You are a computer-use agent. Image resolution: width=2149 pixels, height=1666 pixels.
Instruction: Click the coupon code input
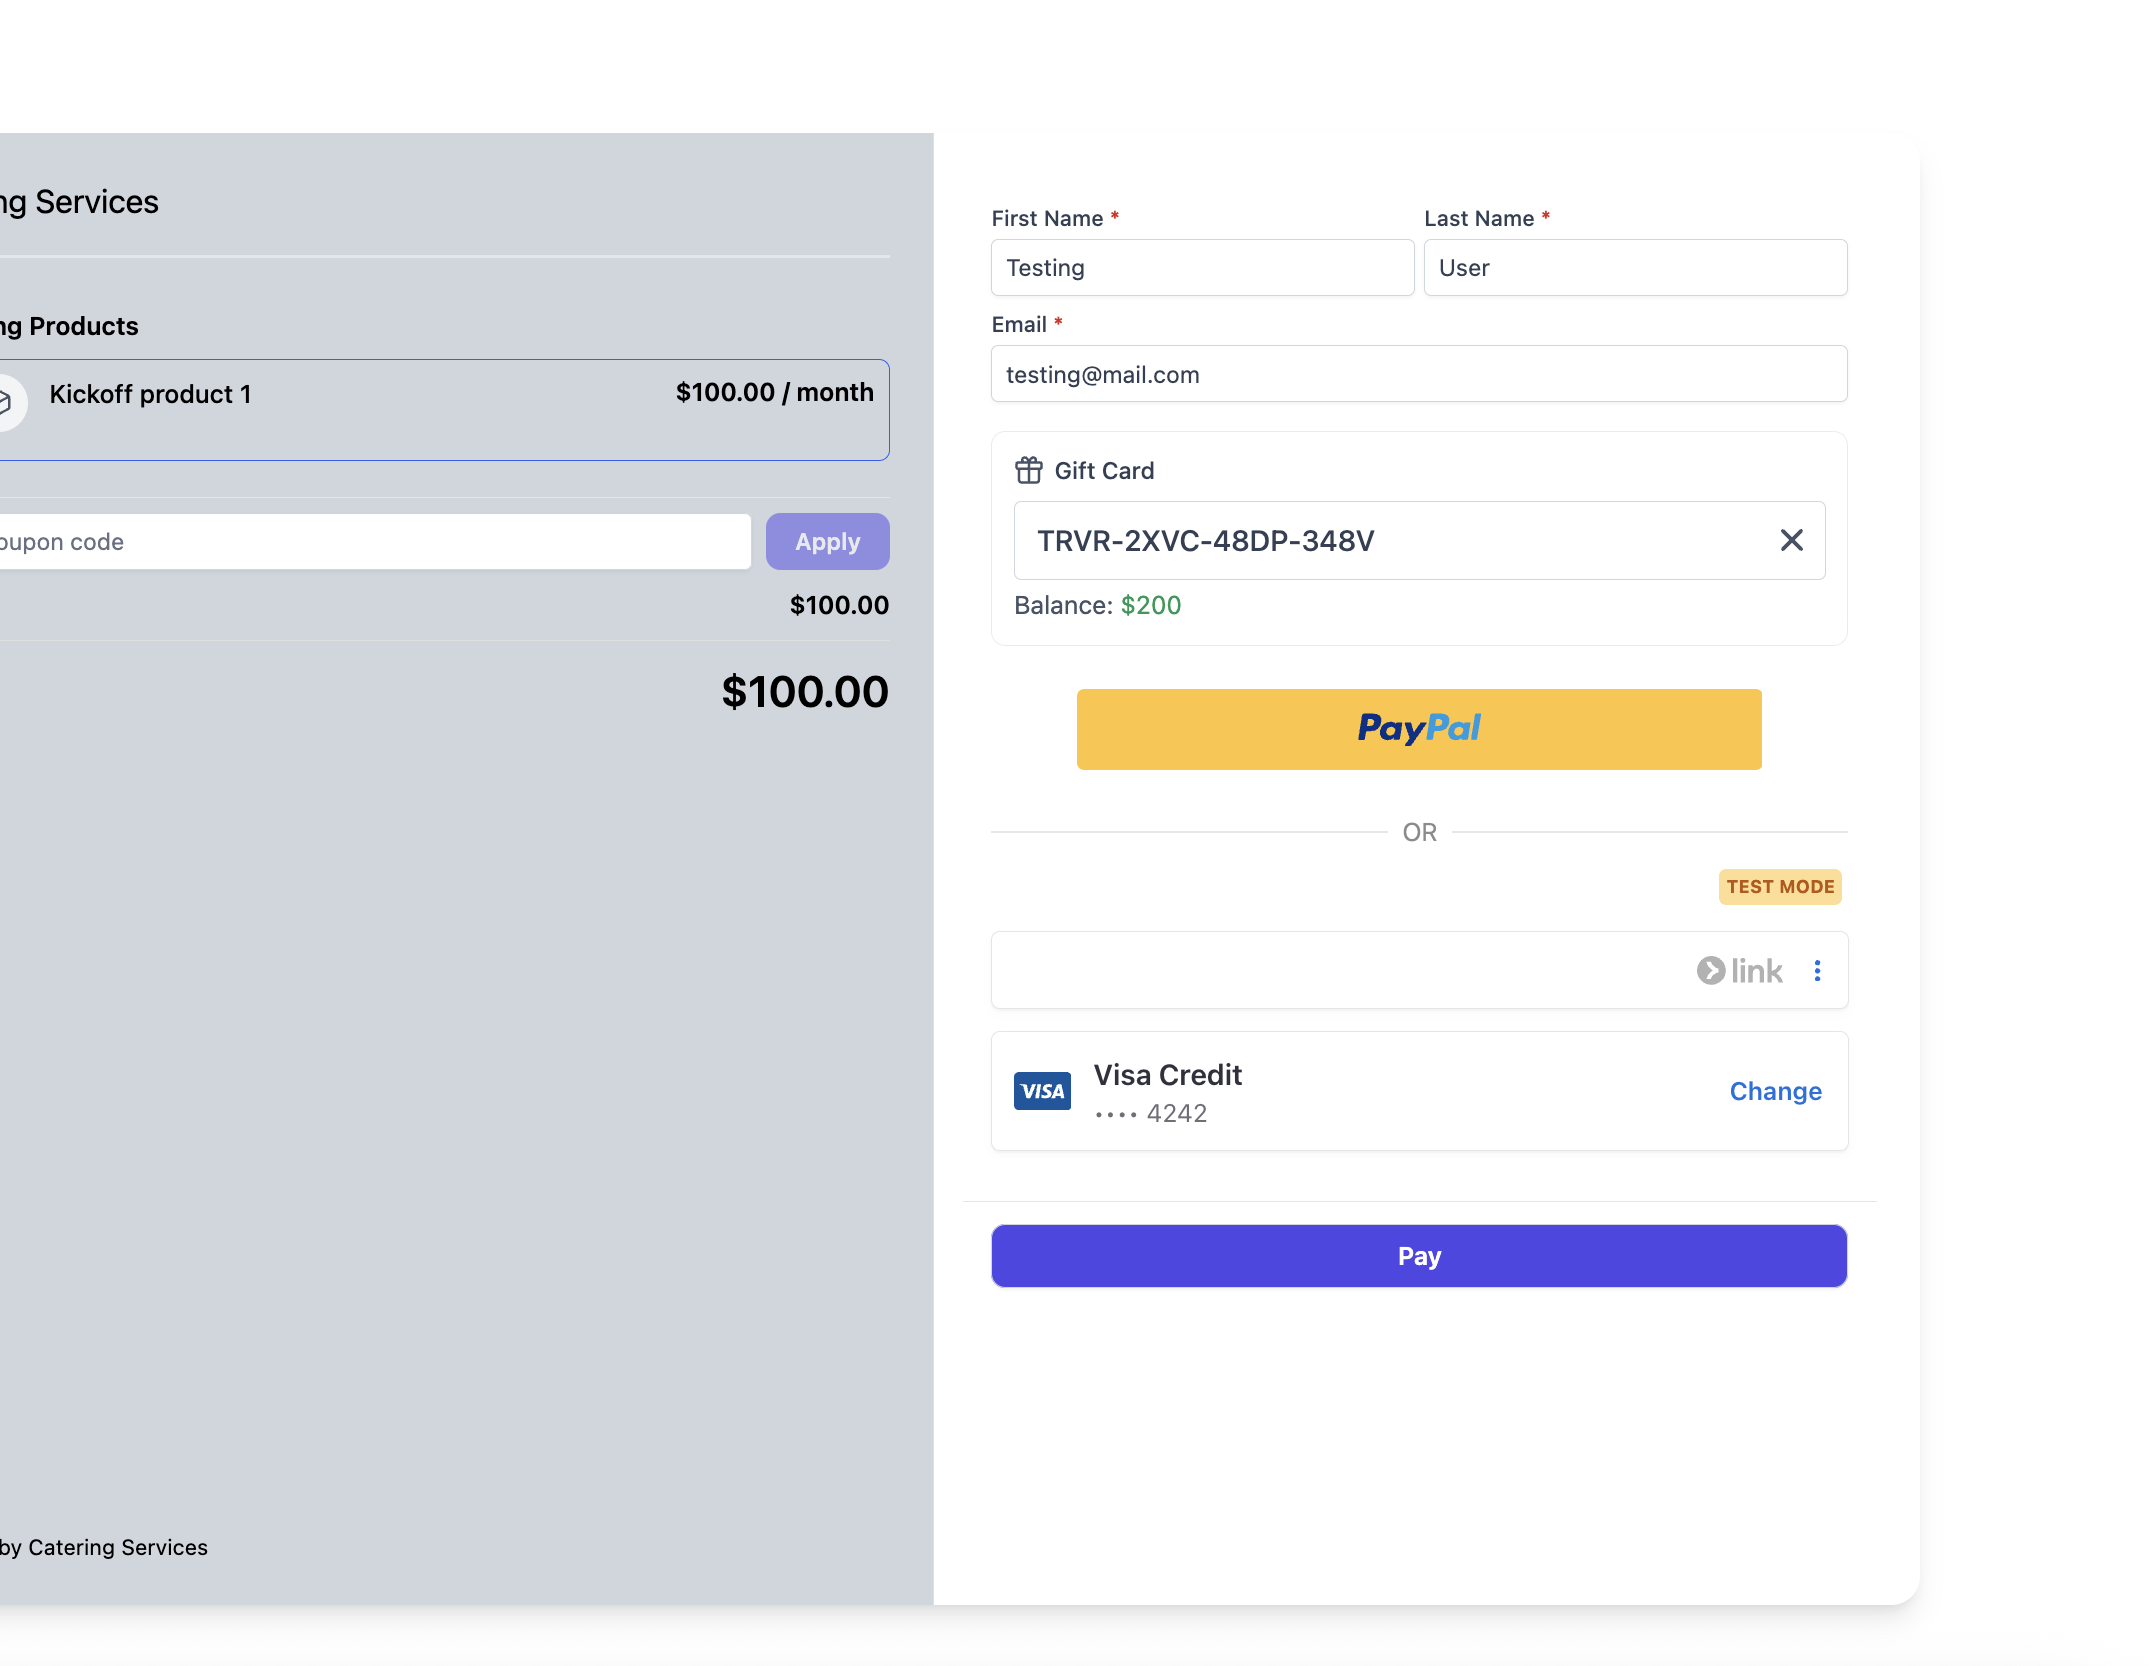[374, 541]
